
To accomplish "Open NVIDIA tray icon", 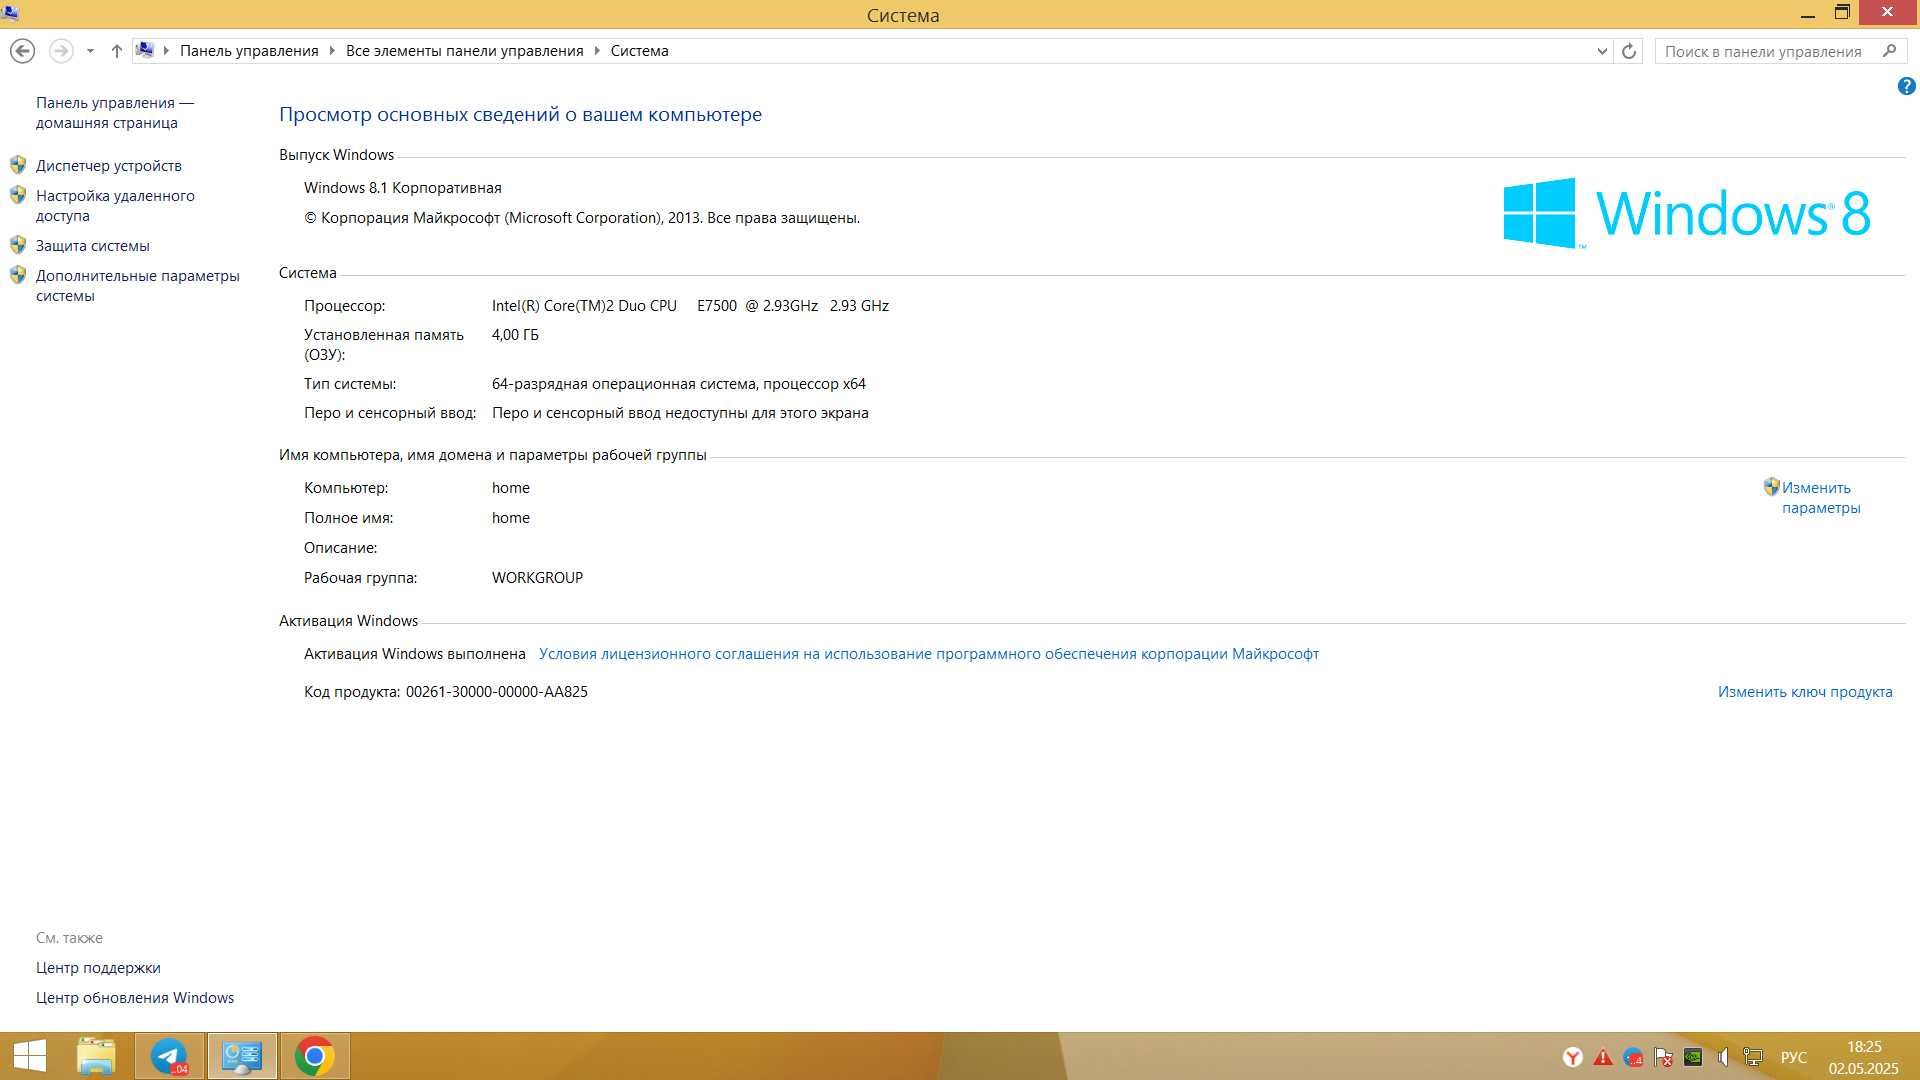I will pos(1693,1057).
